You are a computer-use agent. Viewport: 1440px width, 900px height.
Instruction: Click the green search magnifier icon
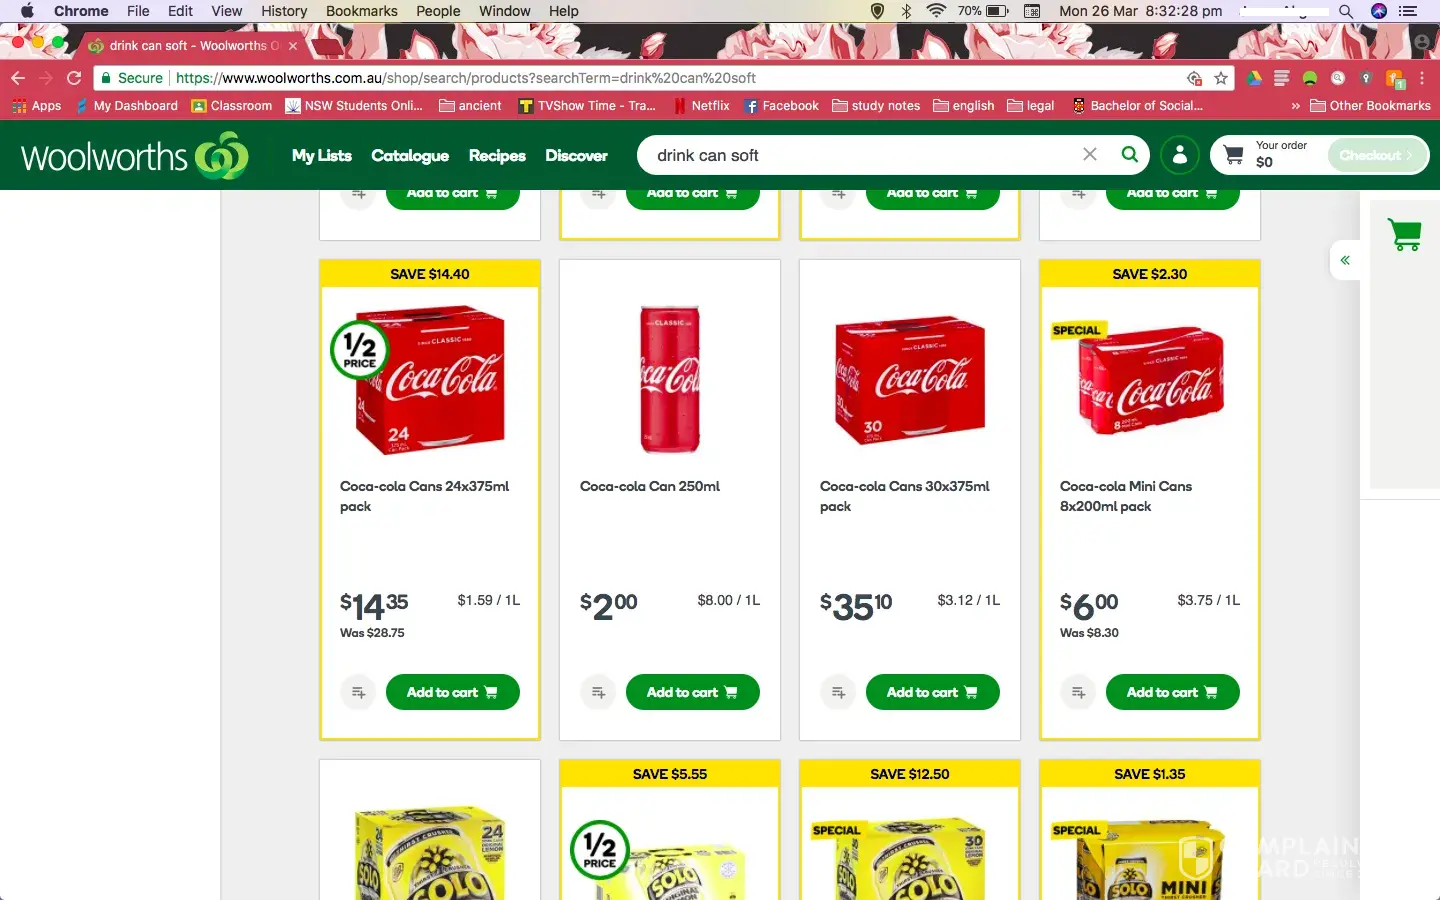pyautogui.click(x=1129, y=155)
